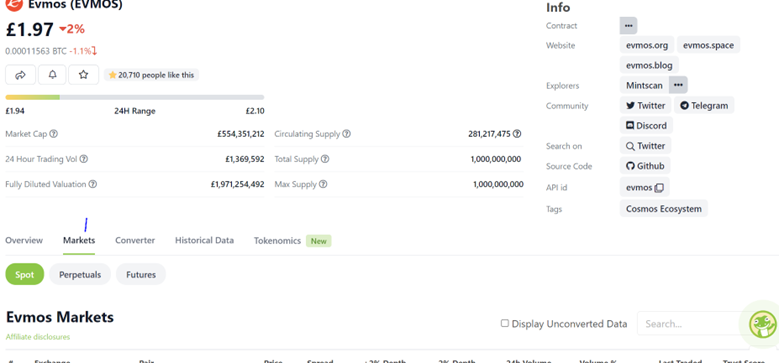Click the Market Cap help question icon
779x363 pixels.
[54, 134]
